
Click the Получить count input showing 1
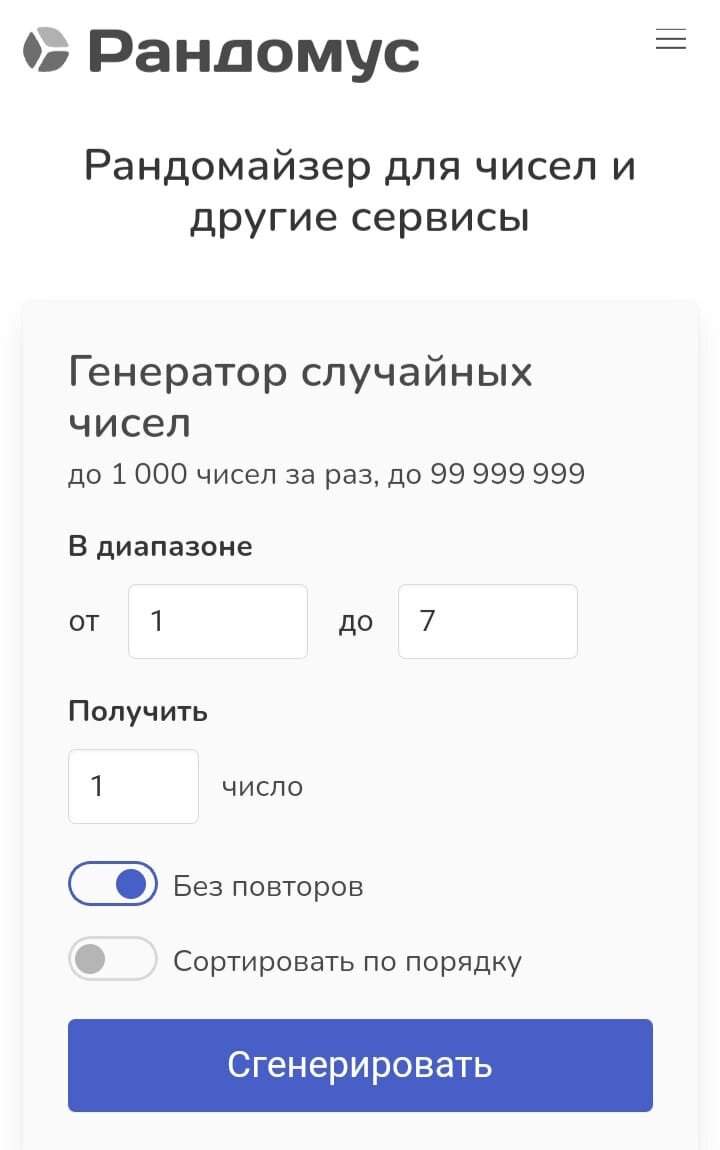pos(133,786)
